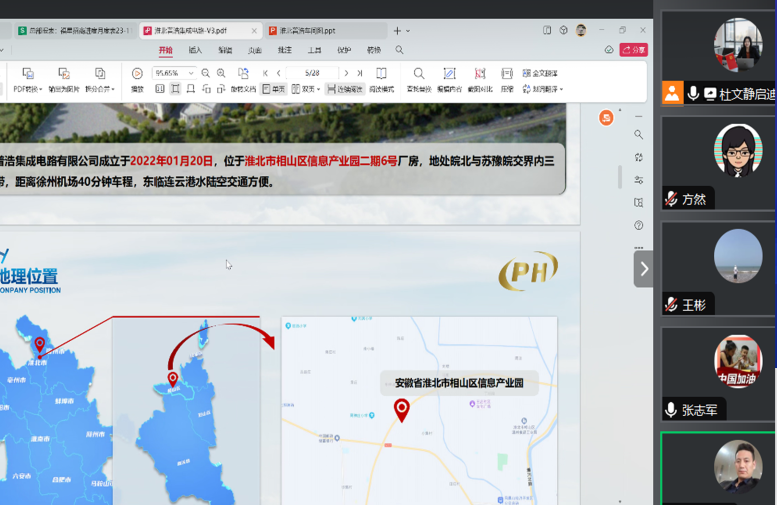Click the side panel help question icon
Image resolution: width=777 pixels, height=505 pixels.
point(639,225)
